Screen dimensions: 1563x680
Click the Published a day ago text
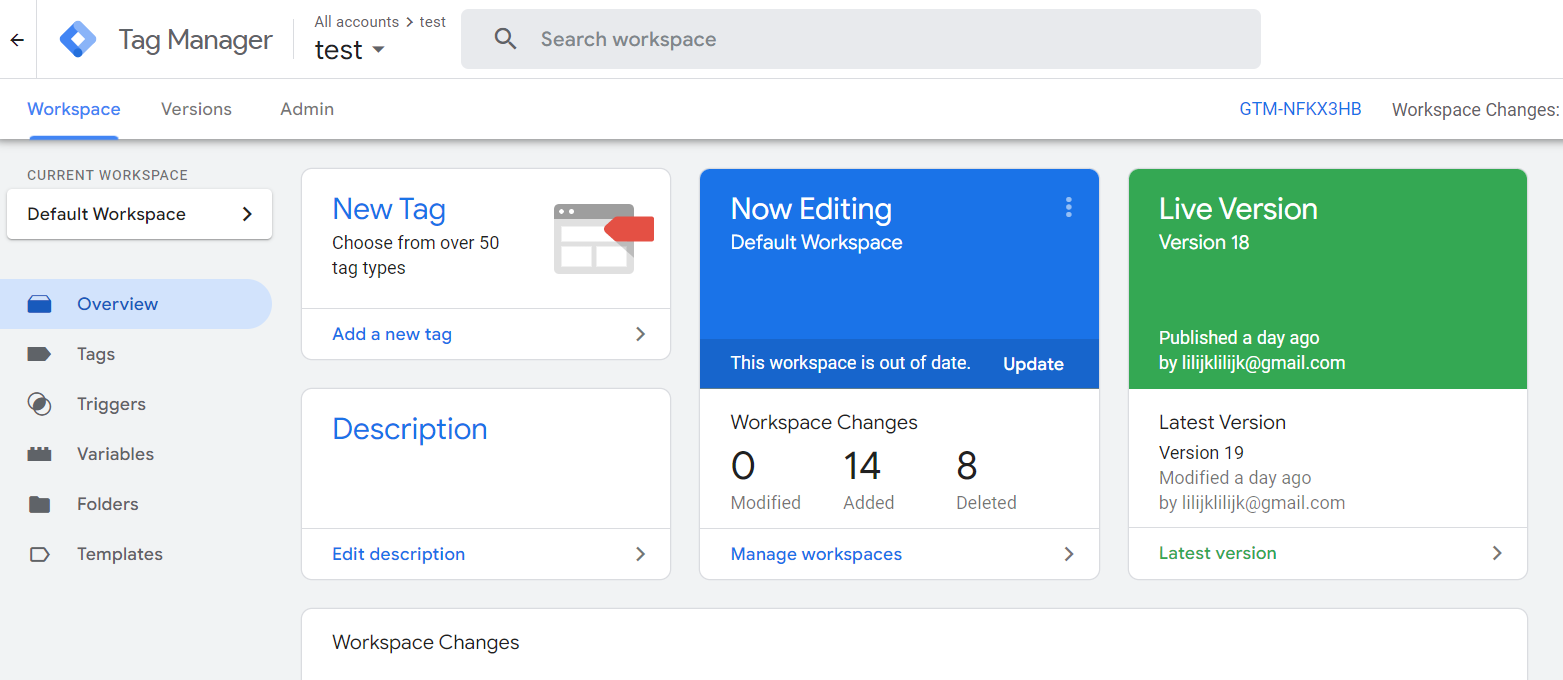tap(1239, 337)
